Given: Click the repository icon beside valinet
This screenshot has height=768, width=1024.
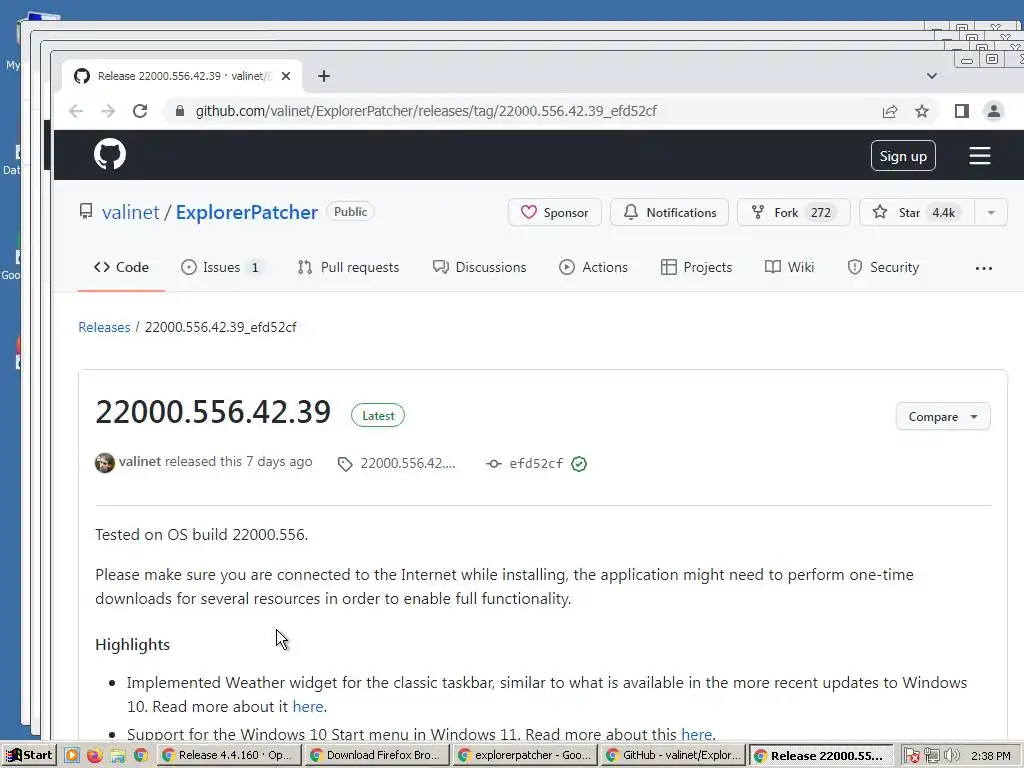Looking at the screenshot, I should (x=86, y=212).
